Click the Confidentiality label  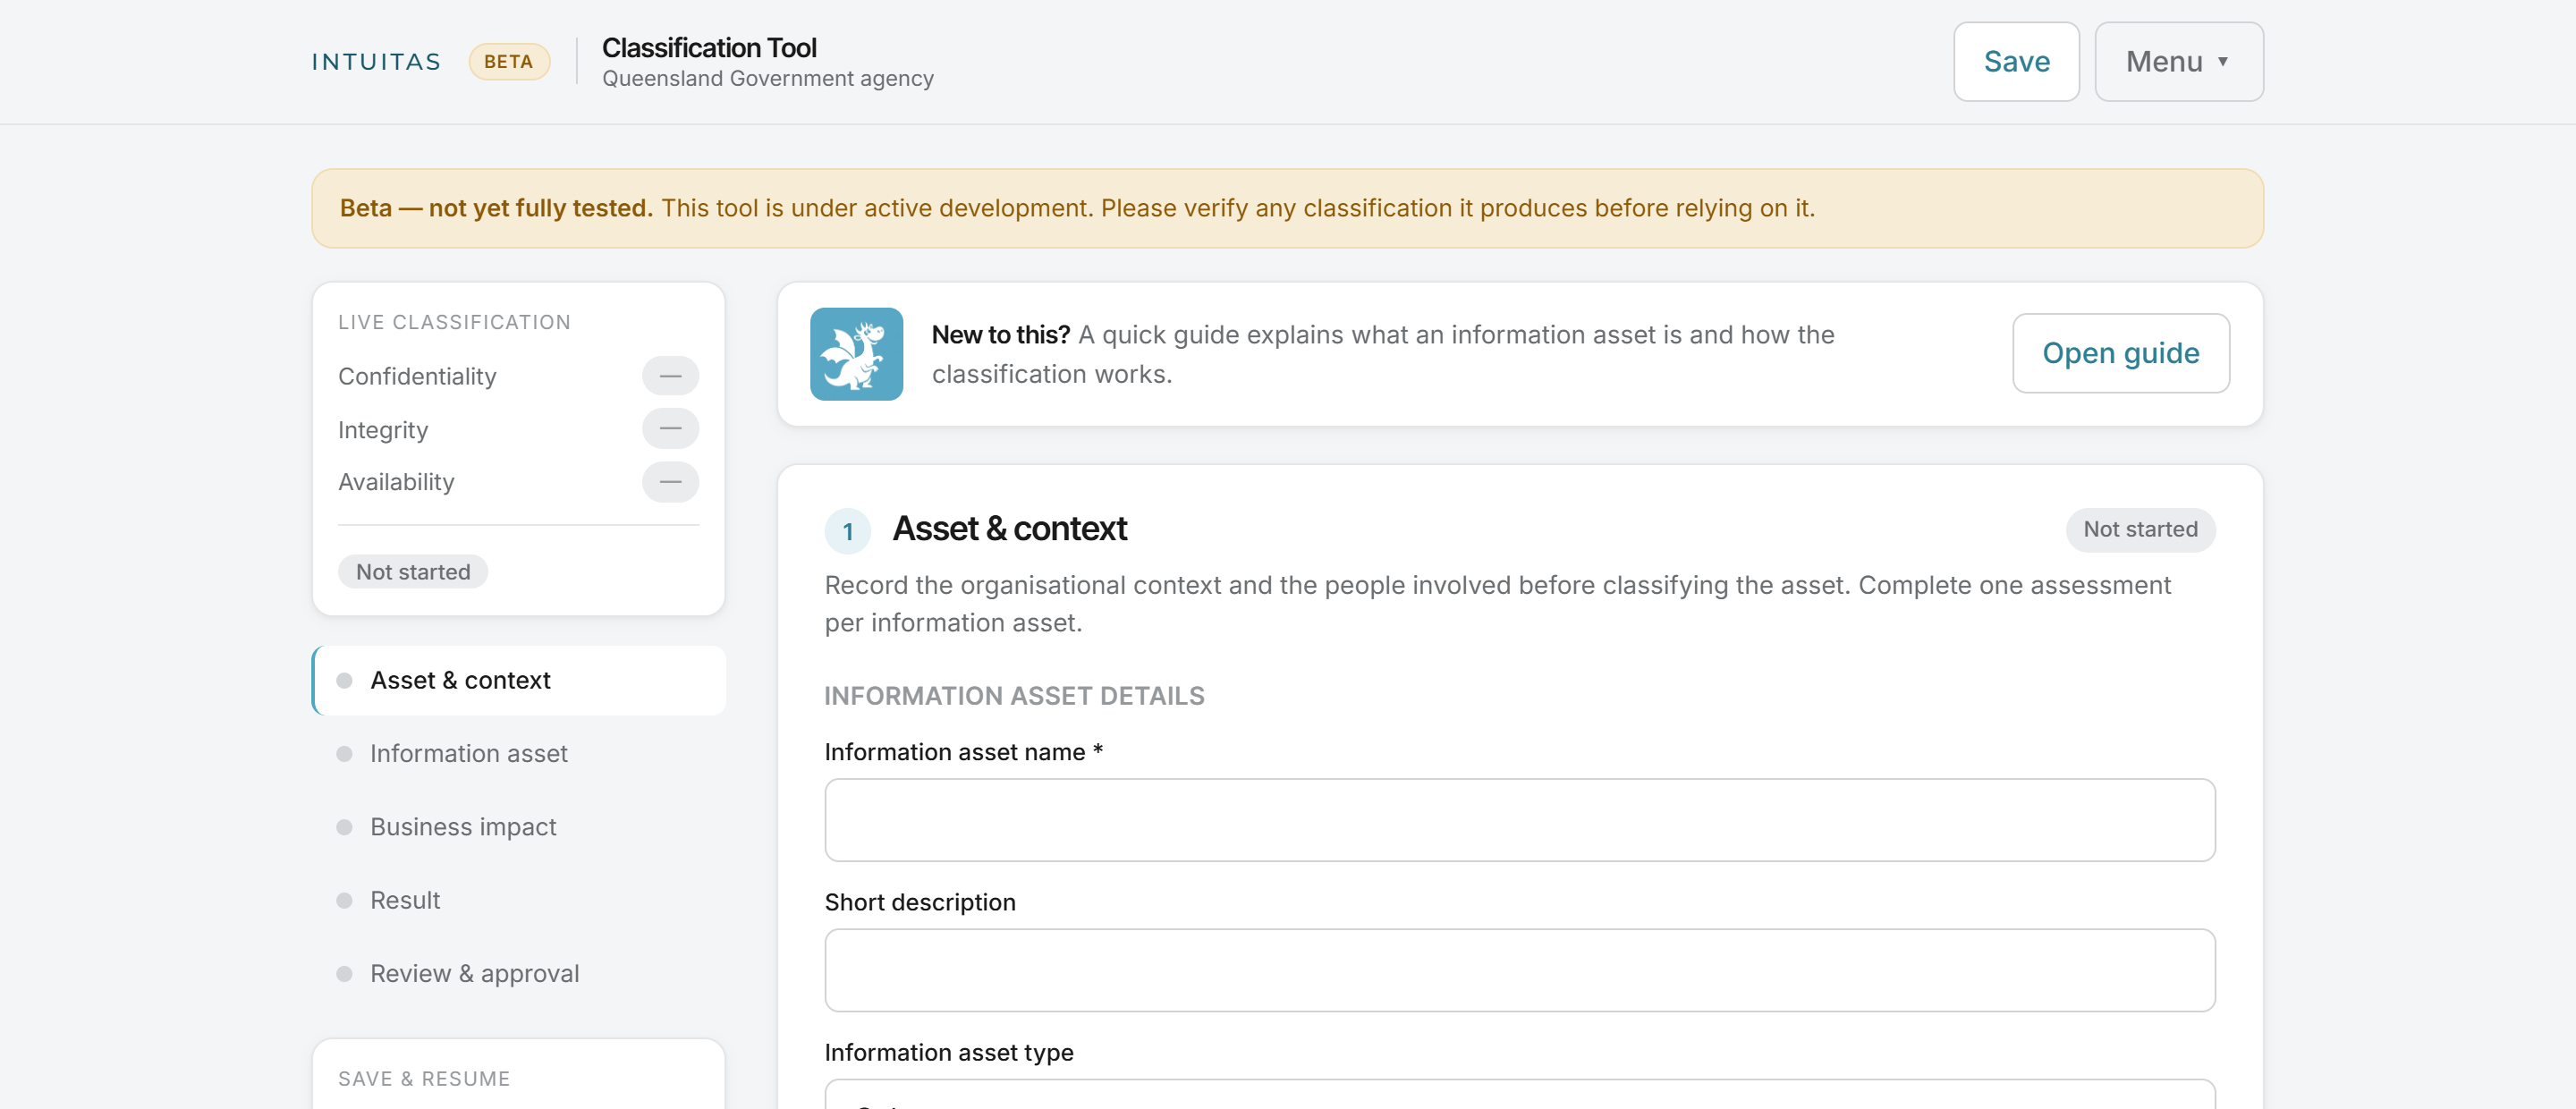(417, 376)
